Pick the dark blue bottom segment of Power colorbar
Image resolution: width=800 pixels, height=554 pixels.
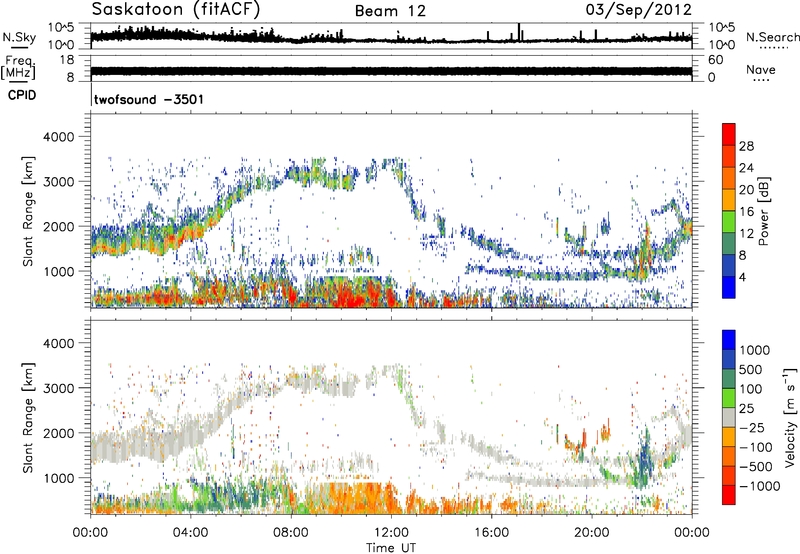pyautogui.click(x=729, y=287)
